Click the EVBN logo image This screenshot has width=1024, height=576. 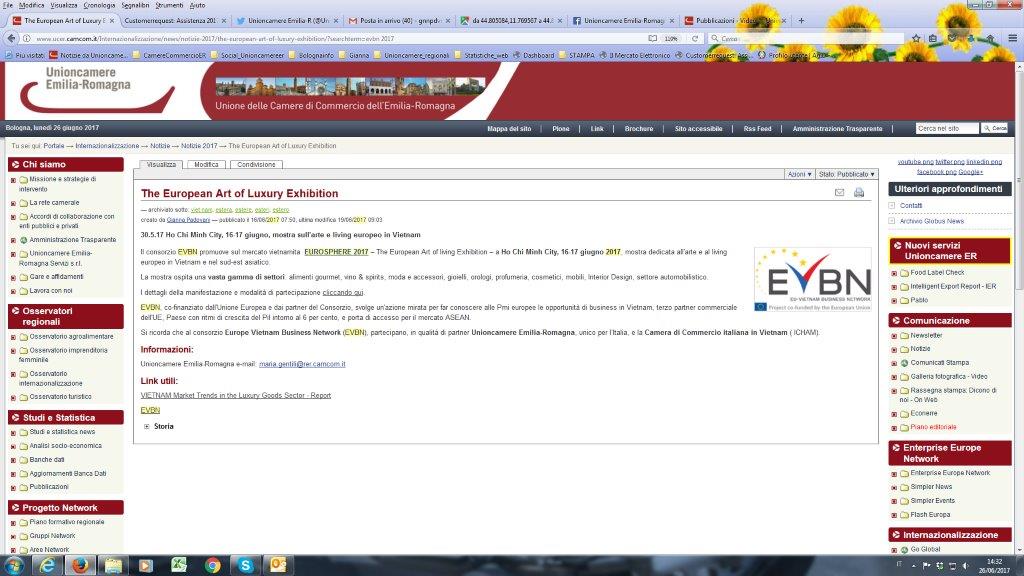pos(811,279)
